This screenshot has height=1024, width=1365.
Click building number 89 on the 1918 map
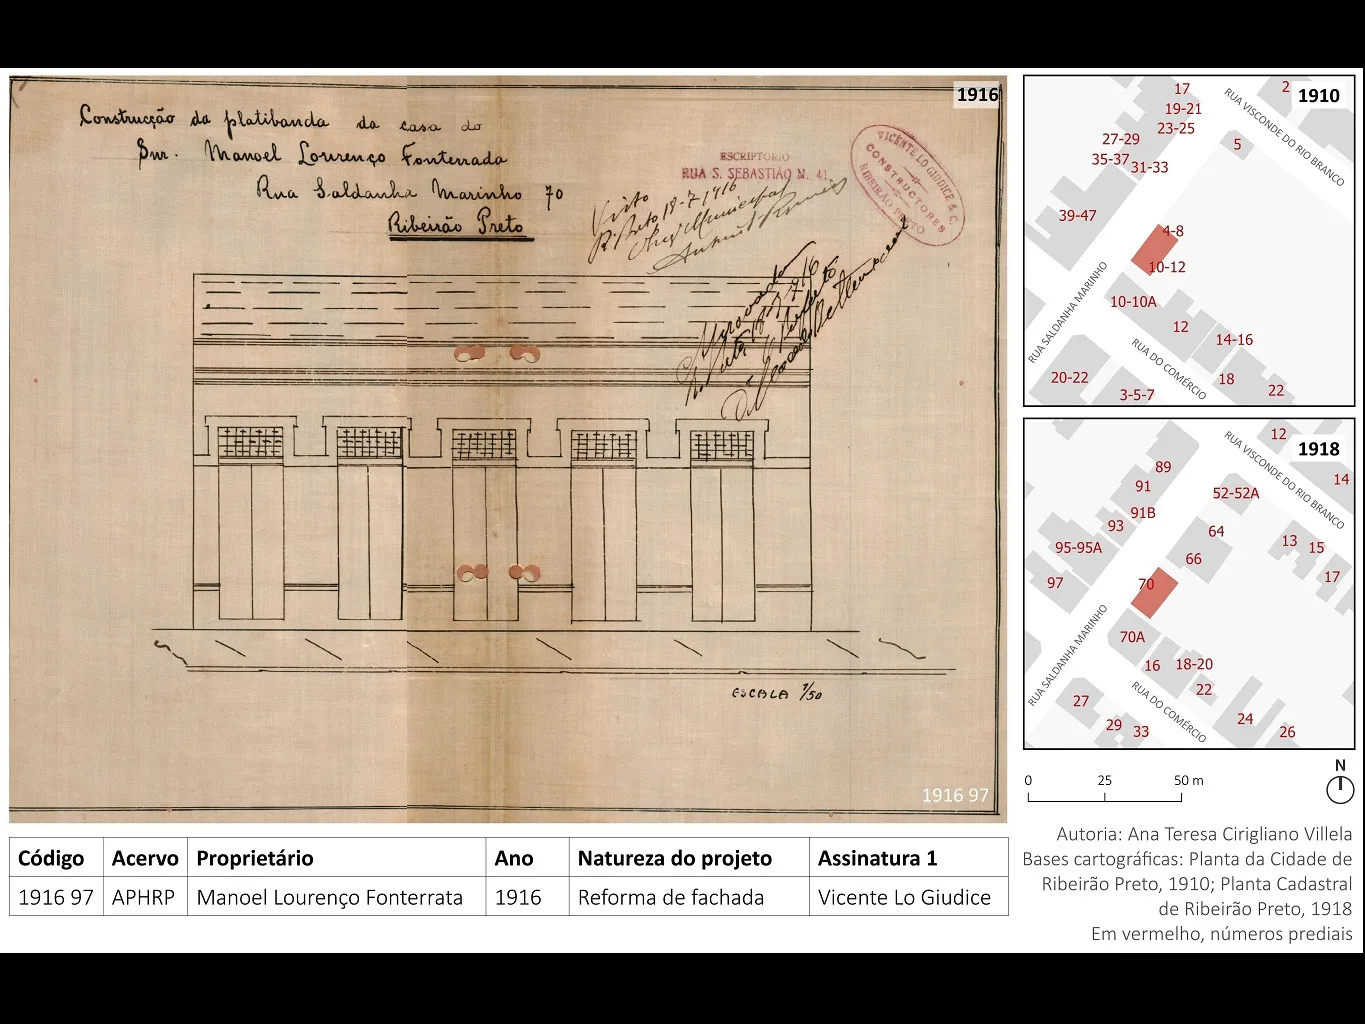click(1163, 467)
